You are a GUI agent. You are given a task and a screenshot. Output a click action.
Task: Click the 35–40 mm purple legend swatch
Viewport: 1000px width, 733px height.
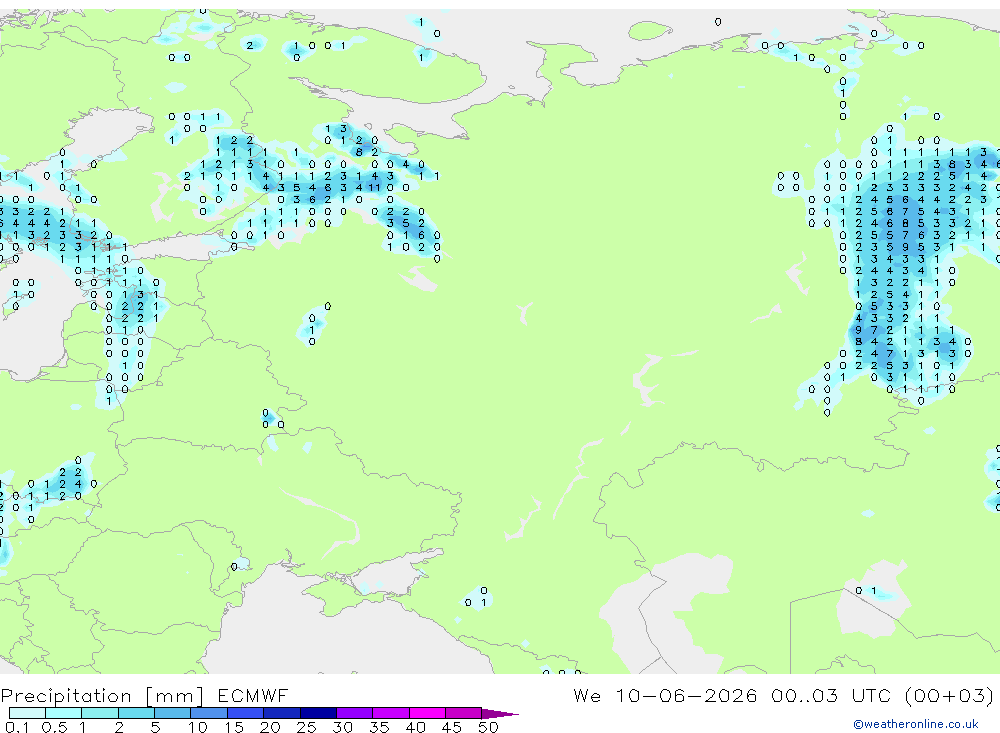point(391,713)
